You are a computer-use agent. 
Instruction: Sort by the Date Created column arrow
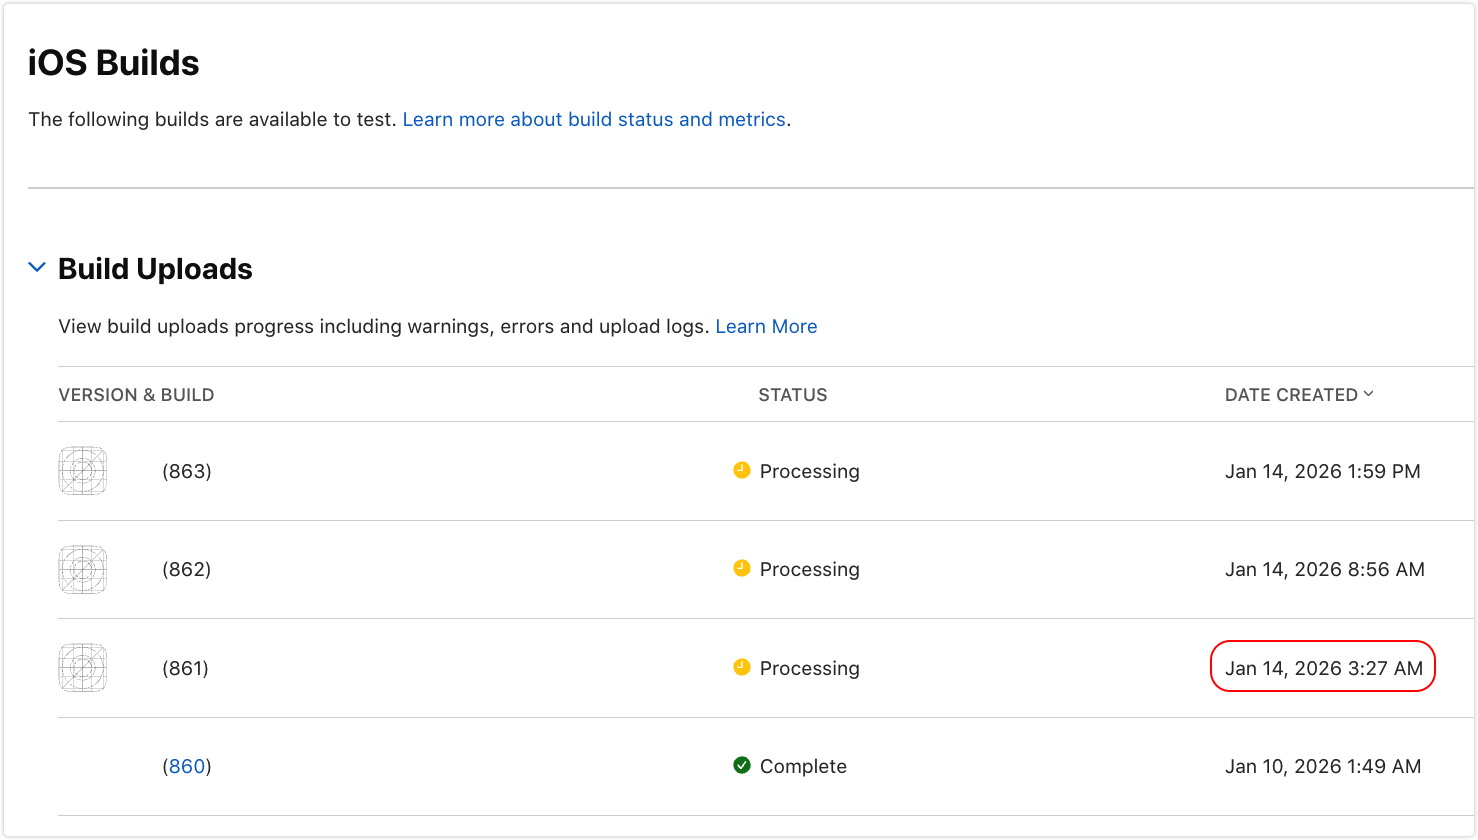[x=1368, y=394]
